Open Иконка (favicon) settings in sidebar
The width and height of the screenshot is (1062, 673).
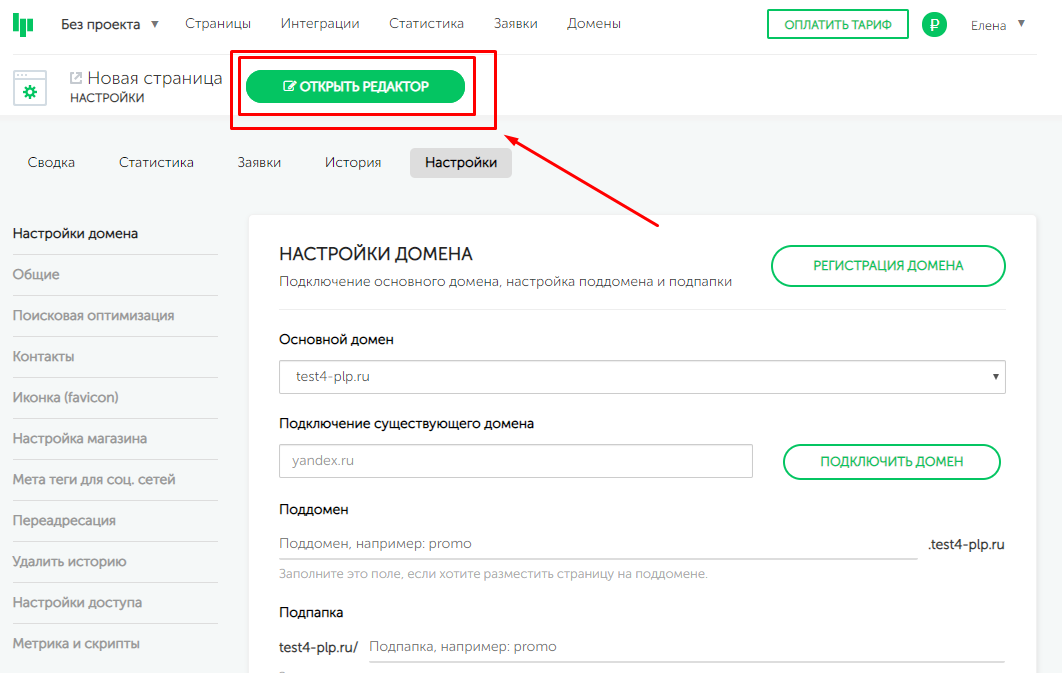click(66, 398)
